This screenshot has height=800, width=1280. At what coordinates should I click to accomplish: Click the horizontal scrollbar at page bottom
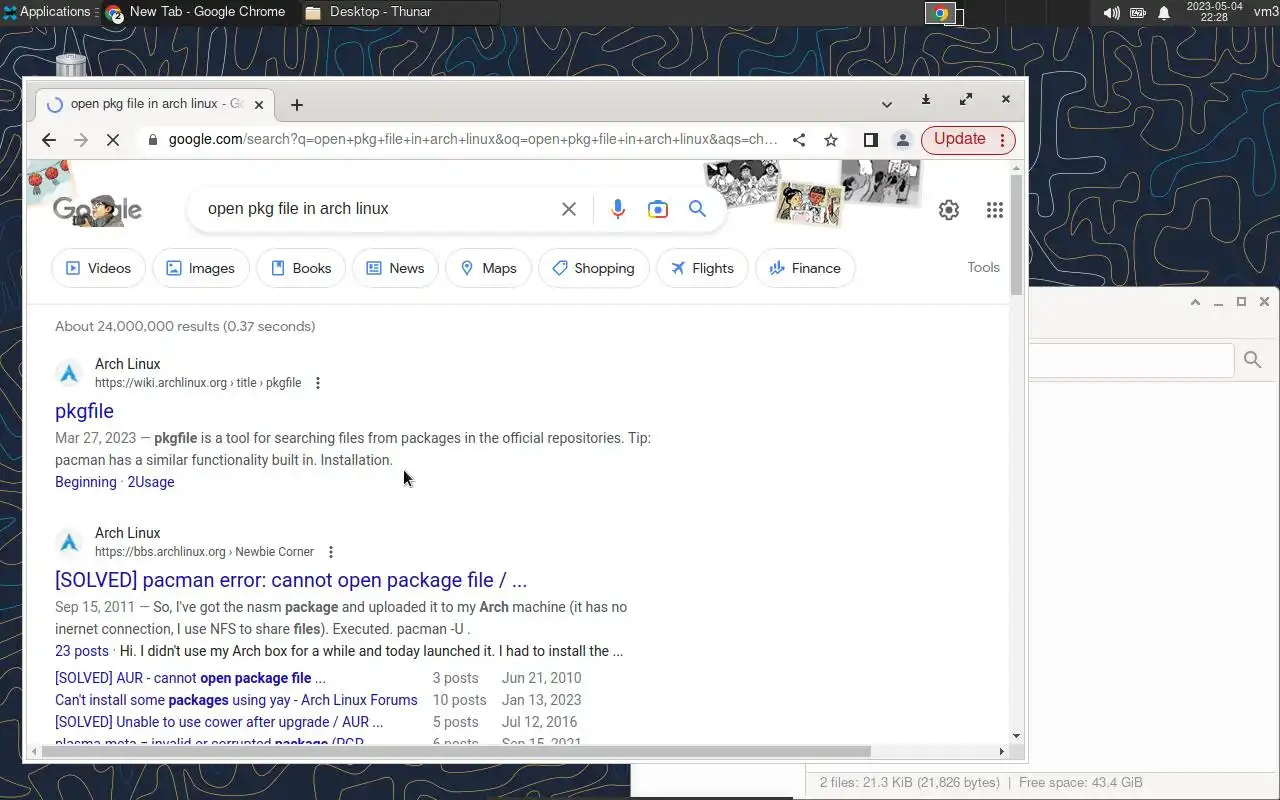click(456, 751)
